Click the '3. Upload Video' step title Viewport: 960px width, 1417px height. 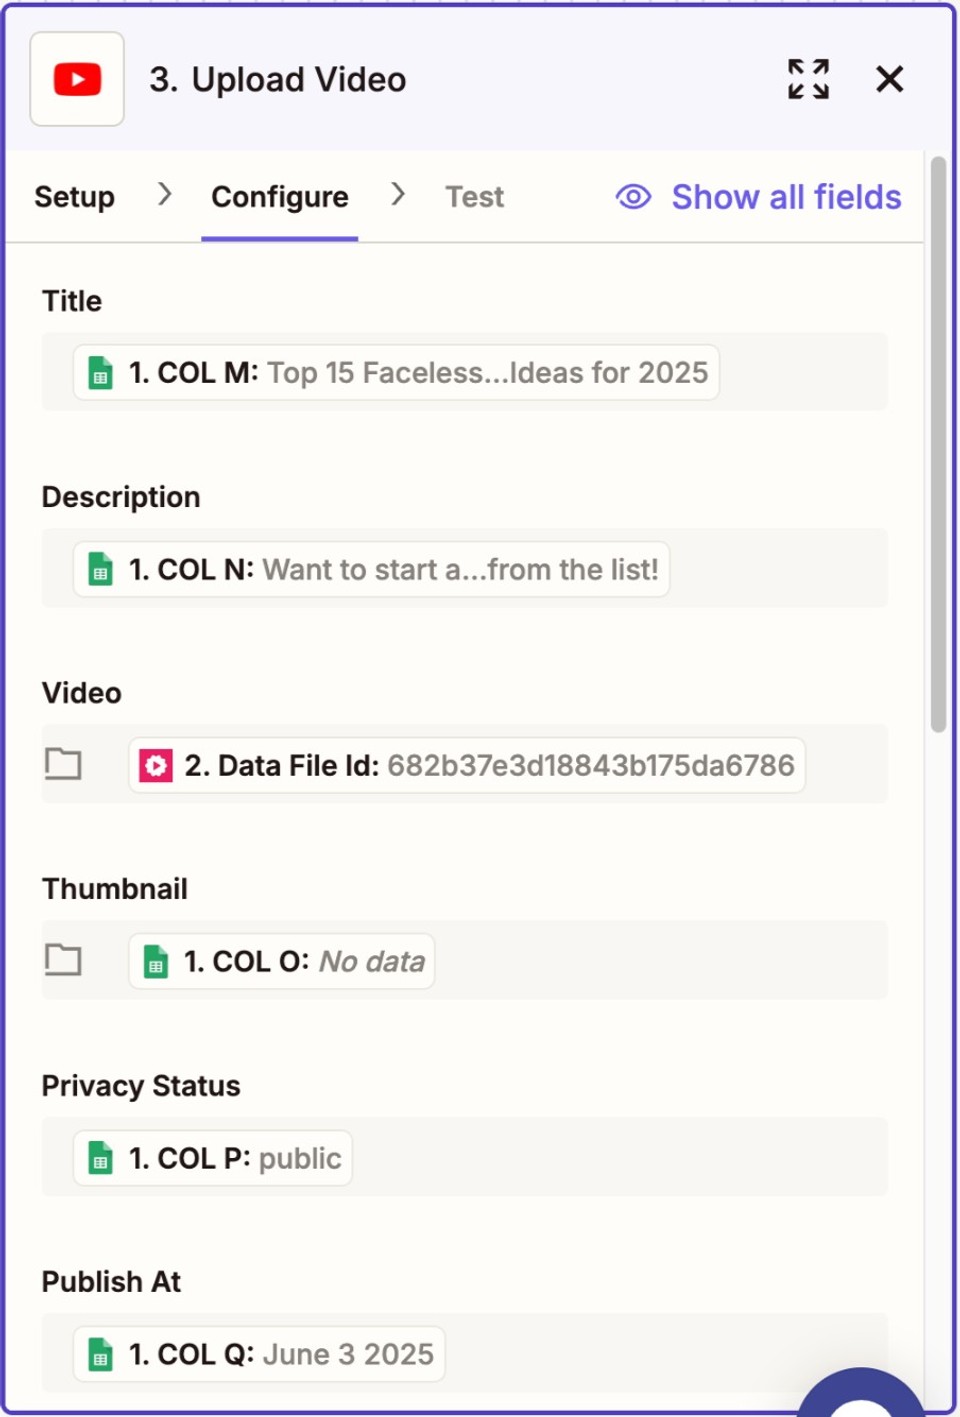(278, 80)
